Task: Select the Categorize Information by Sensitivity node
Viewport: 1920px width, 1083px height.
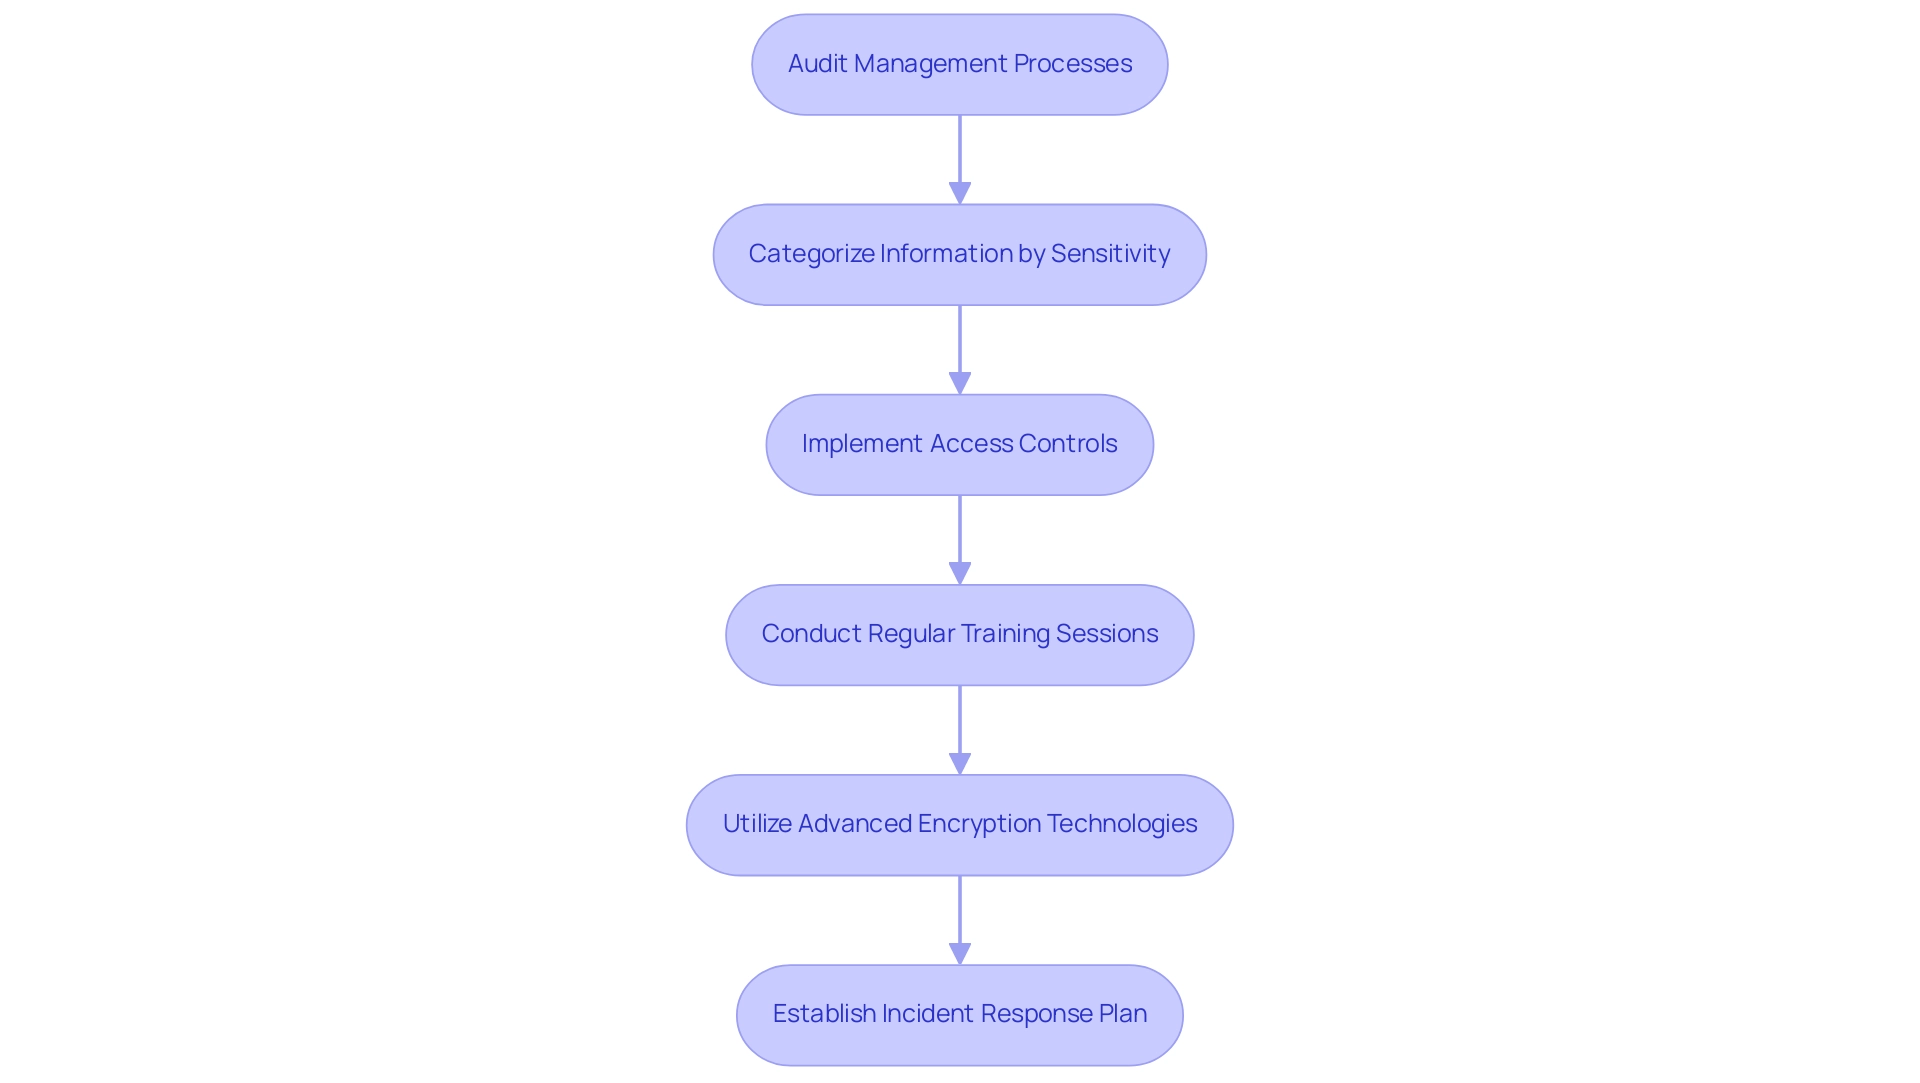Action: [960, 252]
